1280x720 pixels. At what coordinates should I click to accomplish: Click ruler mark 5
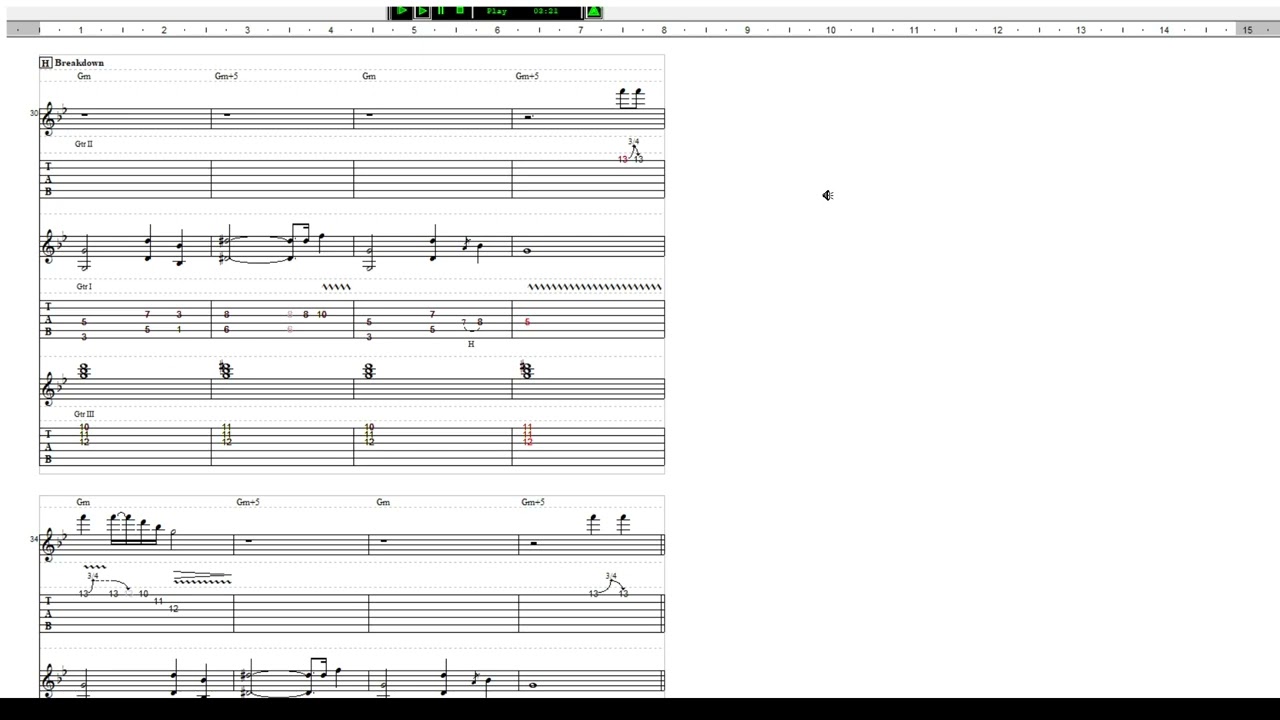tap(414, 30)
